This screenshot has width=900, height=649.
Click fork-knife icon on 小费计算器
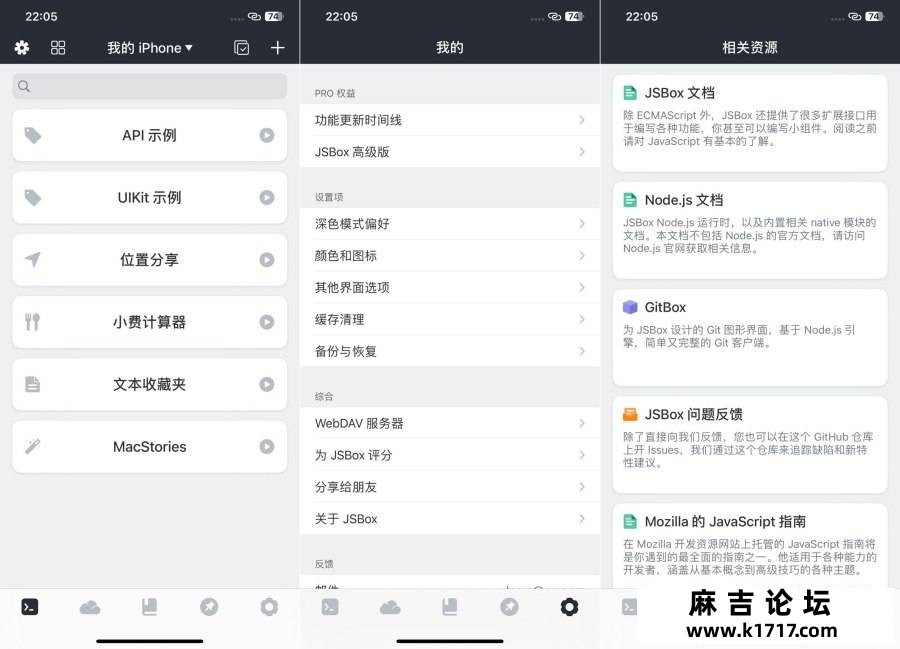(x=33, y=322)
